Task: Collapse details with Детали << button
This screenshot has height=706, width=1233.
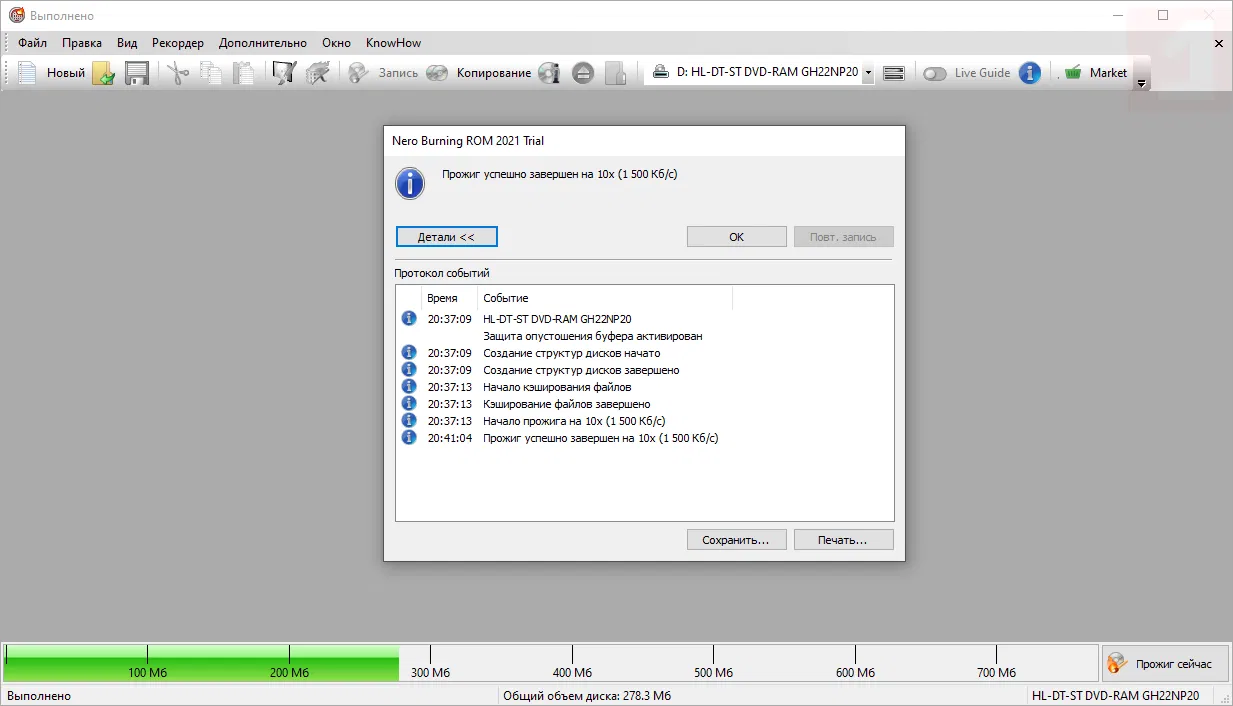Action: click(446, 237)
